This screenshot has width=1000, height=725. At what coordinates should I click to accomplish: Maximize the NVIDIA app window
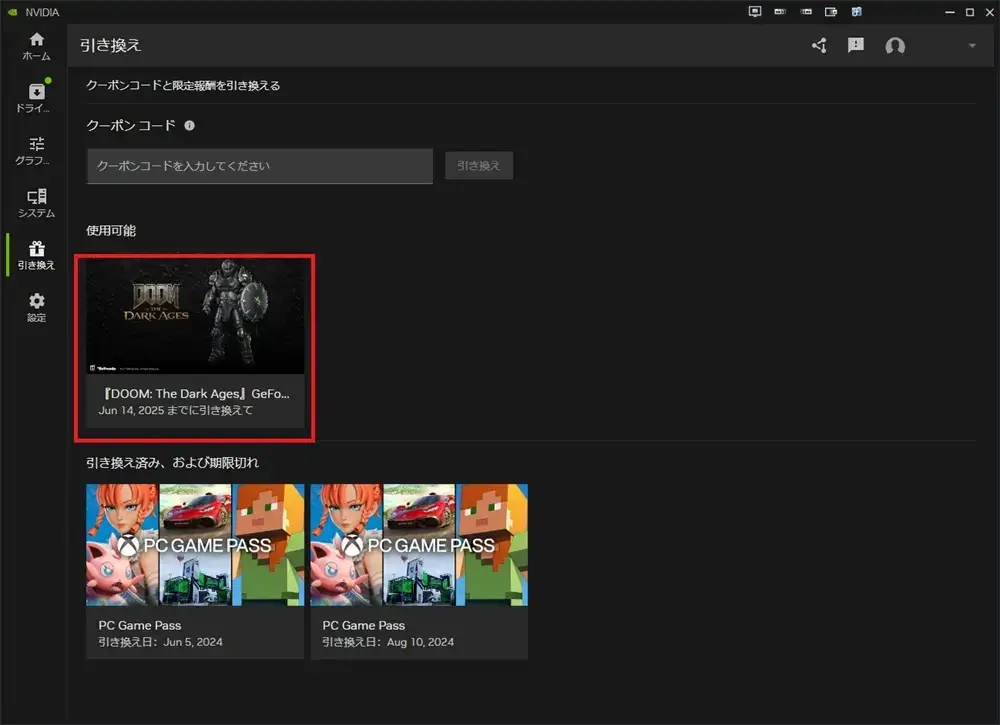point(969,12)
